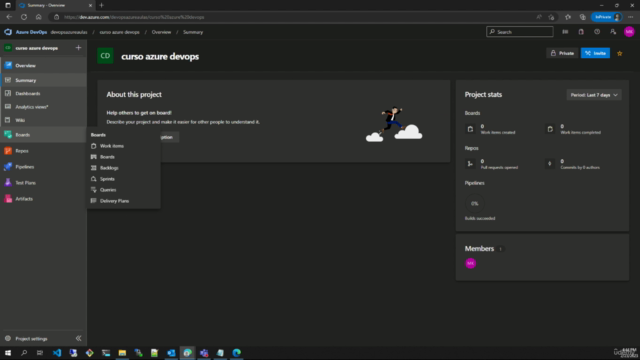This screenshot has width=640, height=360.
Task: Open a new browser tab
Action: coord(102,5)
